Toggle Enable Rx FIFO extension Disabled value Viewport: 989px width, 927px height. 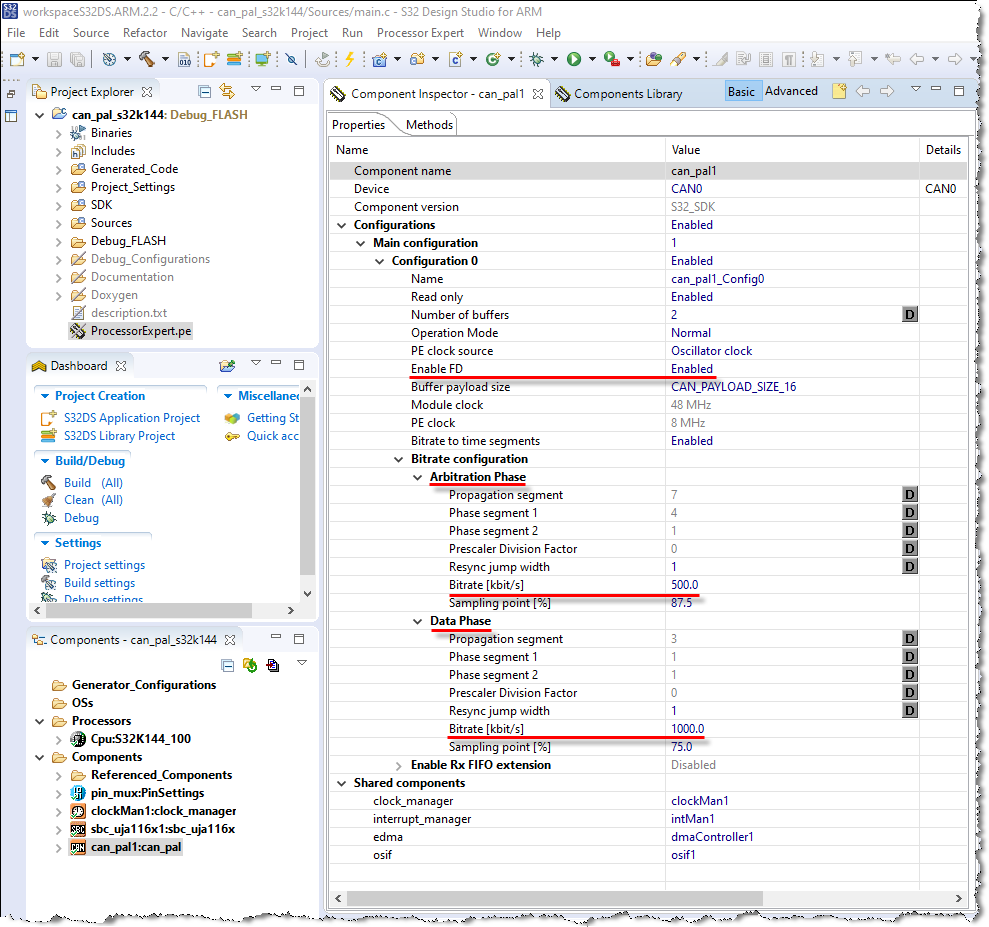tap(693, 765)
